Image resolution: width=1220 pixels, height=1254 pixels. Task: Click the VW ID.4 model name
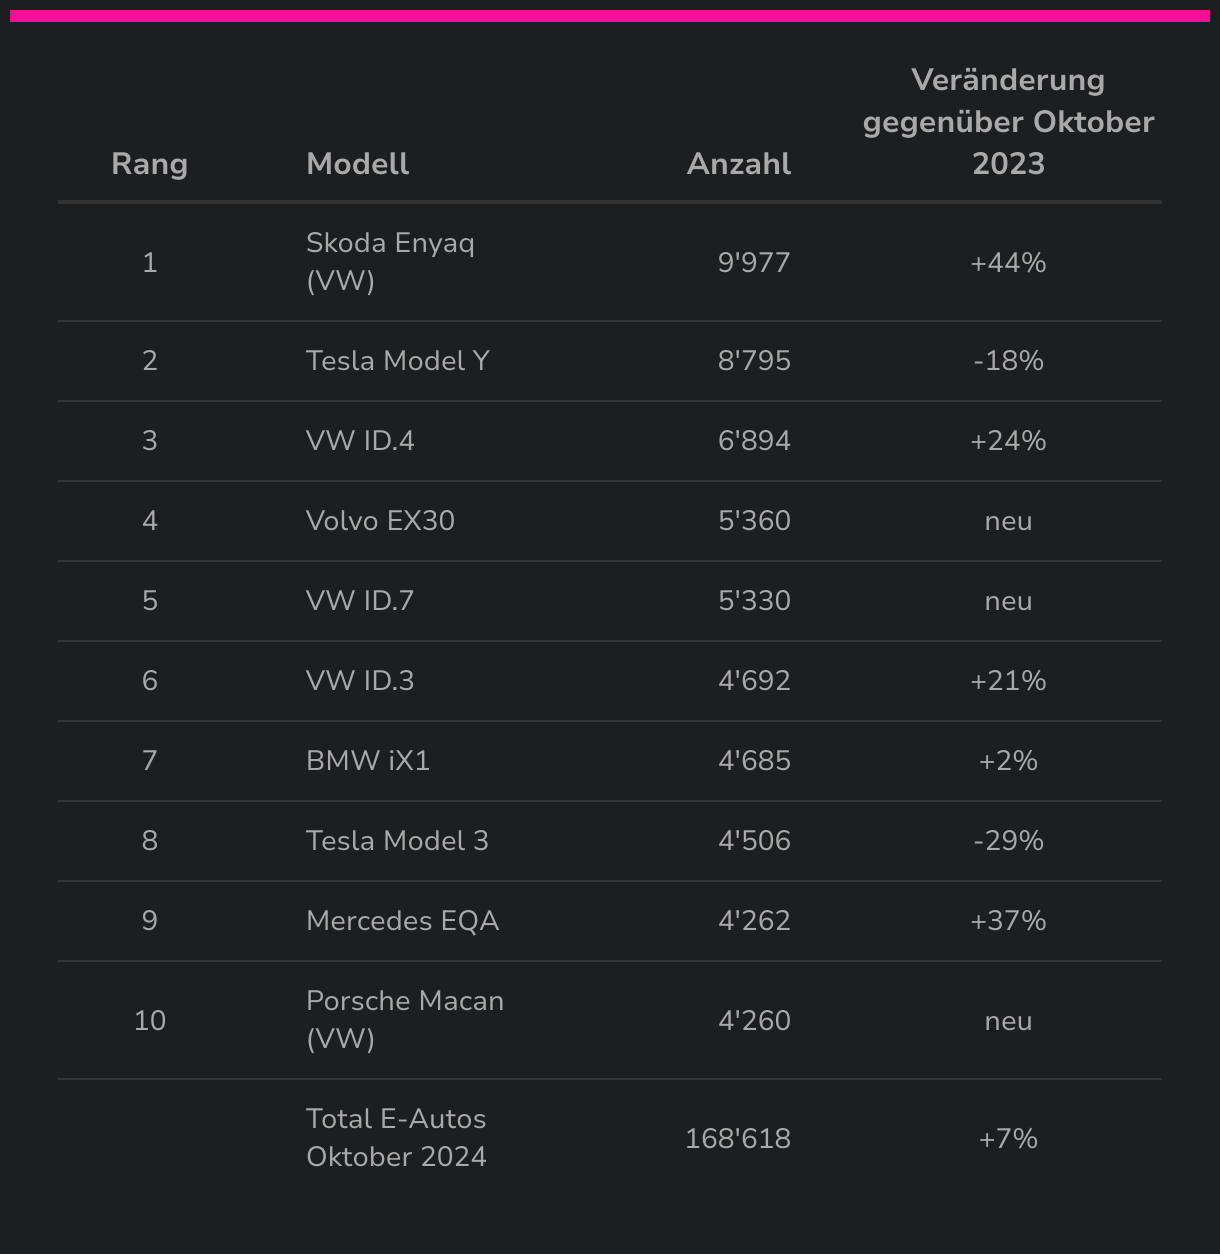coord(360,441)
